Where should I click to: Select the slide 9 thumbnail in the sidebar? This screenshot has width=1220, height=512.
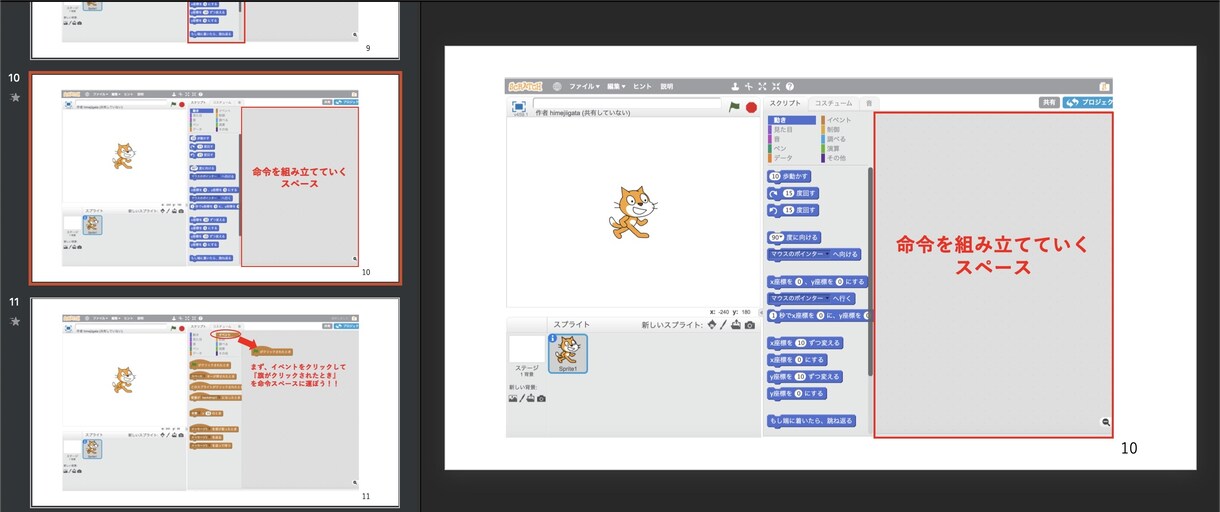coord(215,29)
